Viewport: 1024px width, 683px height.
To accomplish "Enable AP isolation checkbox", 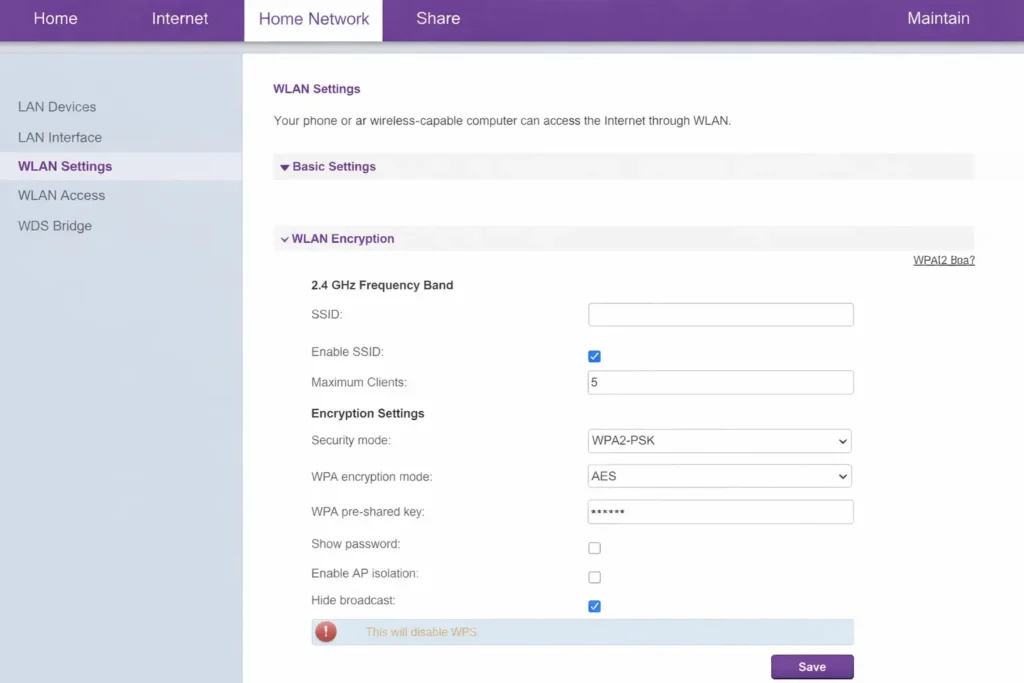I will pos(594,577).
